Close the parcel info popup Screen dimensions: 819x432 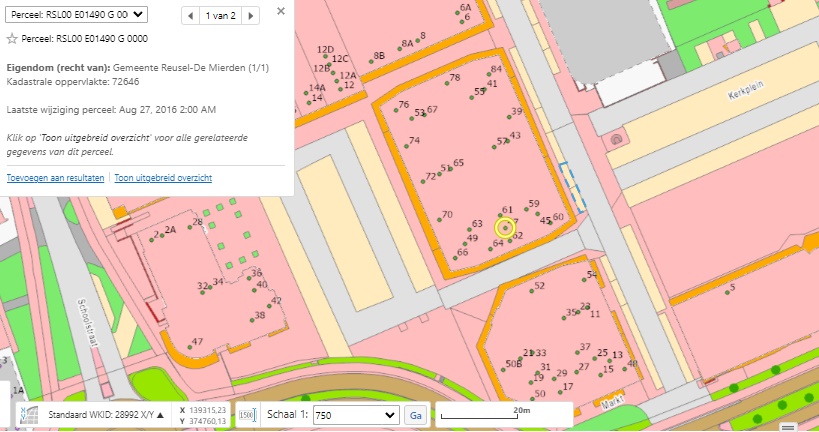point(280,11)
